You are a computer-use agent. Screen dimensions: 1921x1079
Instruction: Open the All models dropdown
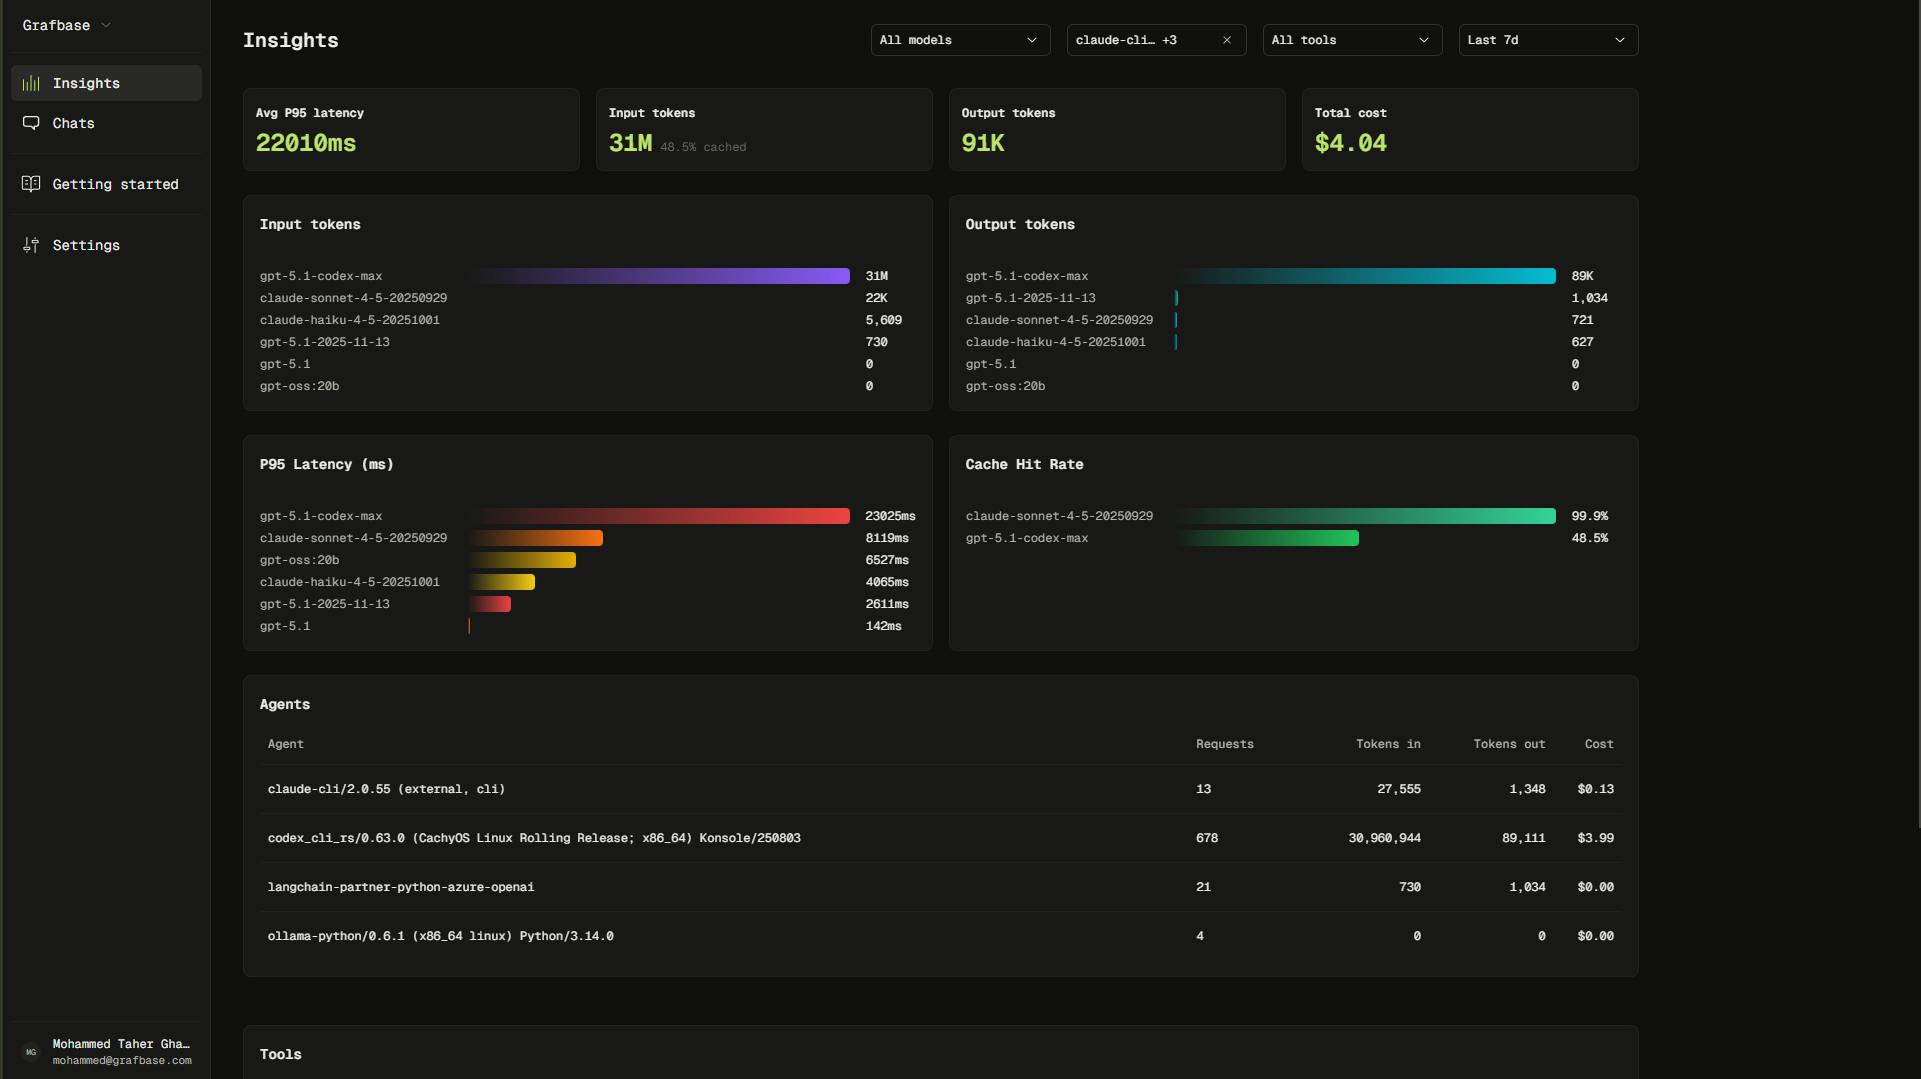pos(959,40)
